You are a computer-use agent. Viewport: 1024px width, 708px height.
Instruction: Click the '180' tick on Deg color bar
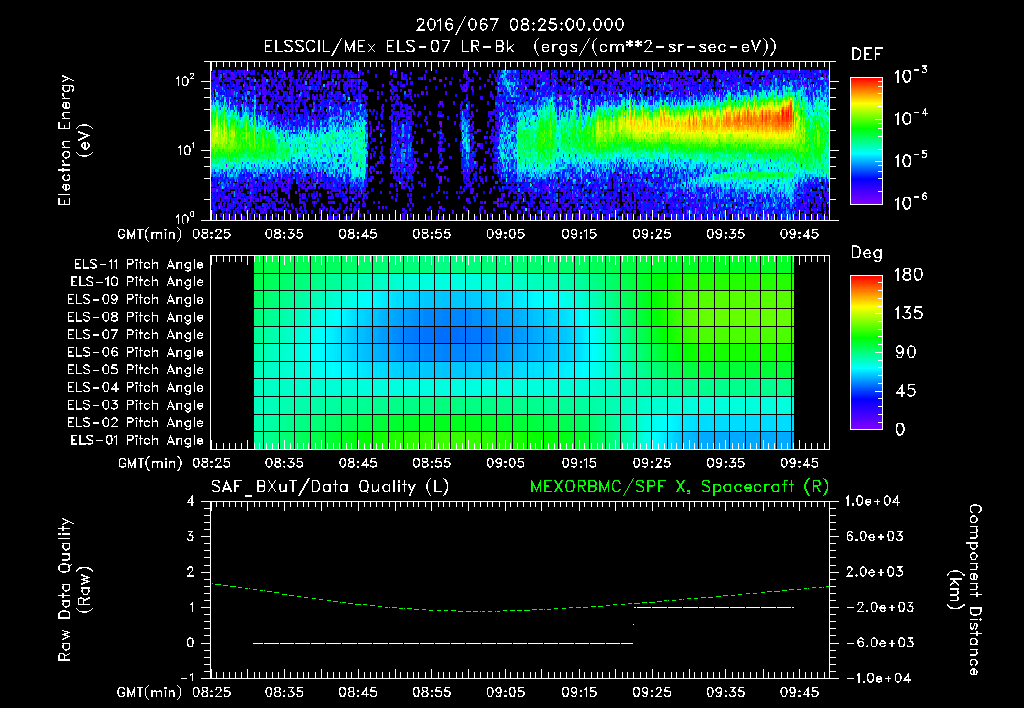(x=908, y=275)
